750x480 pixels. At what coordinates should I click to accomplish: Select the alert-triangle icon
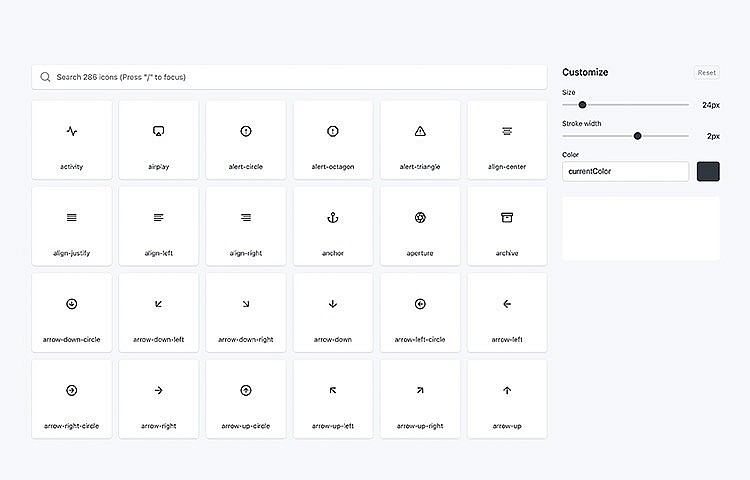click(x=420, y=140)
